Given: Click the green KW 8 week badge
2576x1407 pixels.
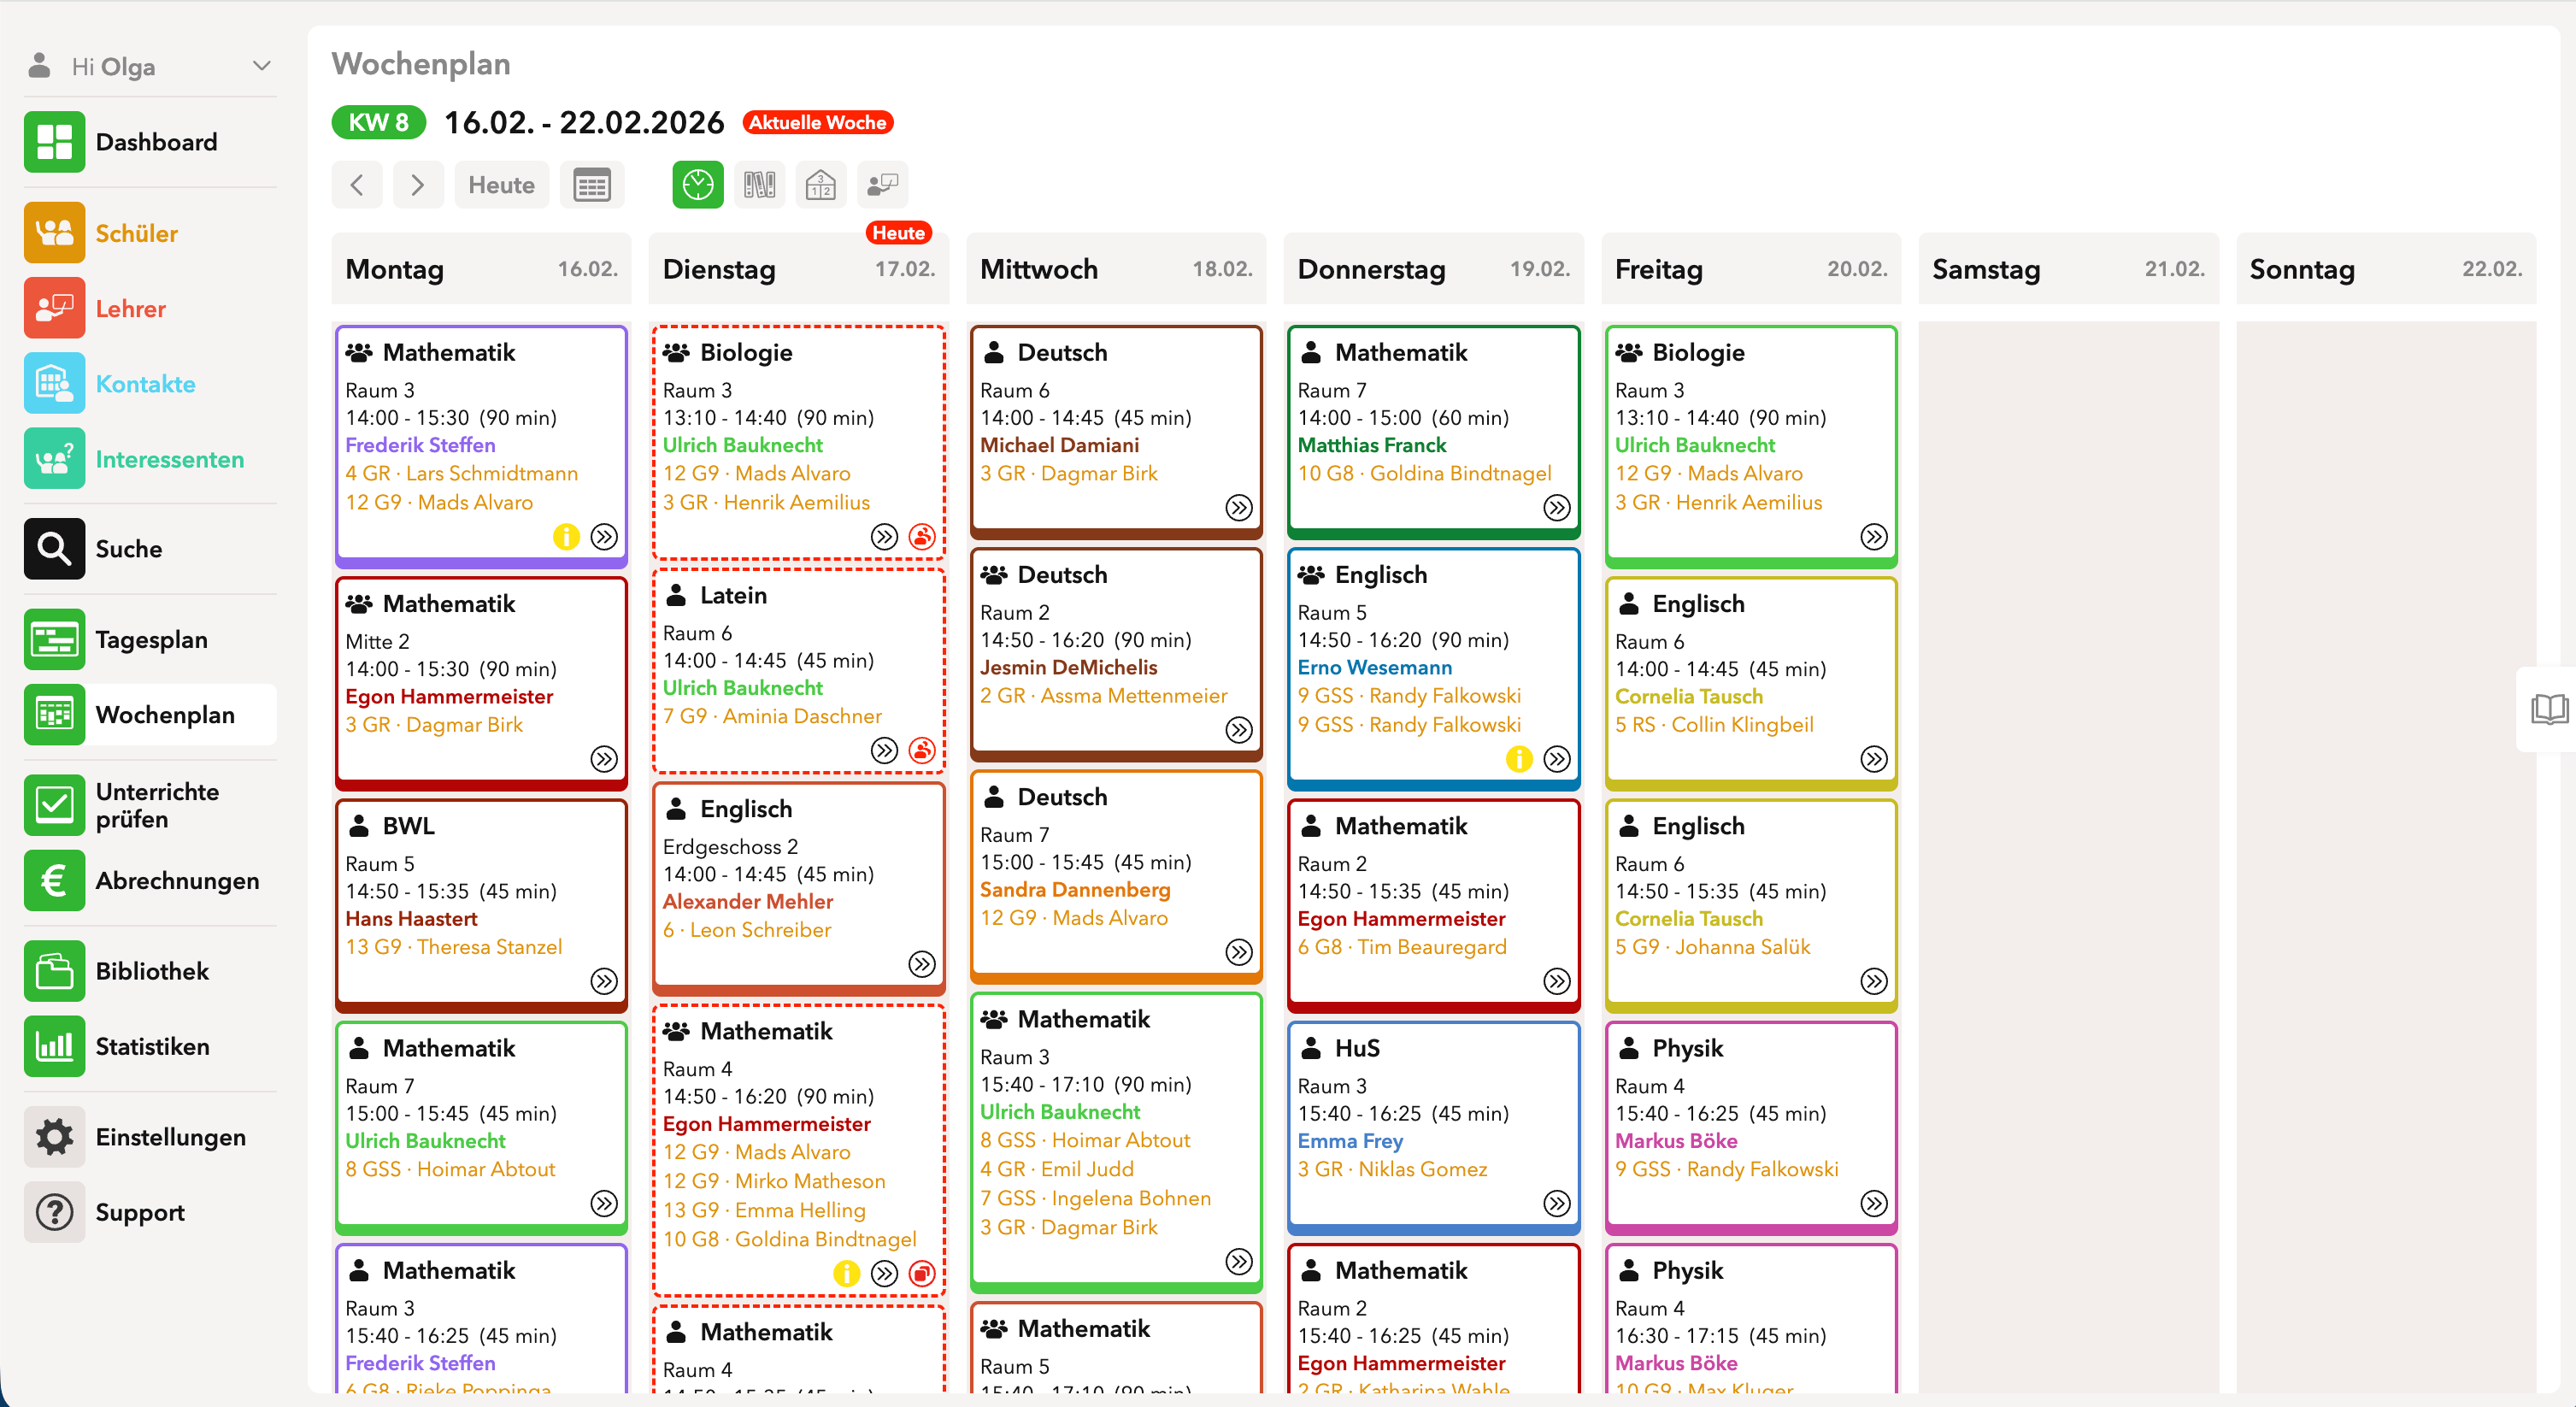Looking at the screenshot, I should (x=378, y=122).
